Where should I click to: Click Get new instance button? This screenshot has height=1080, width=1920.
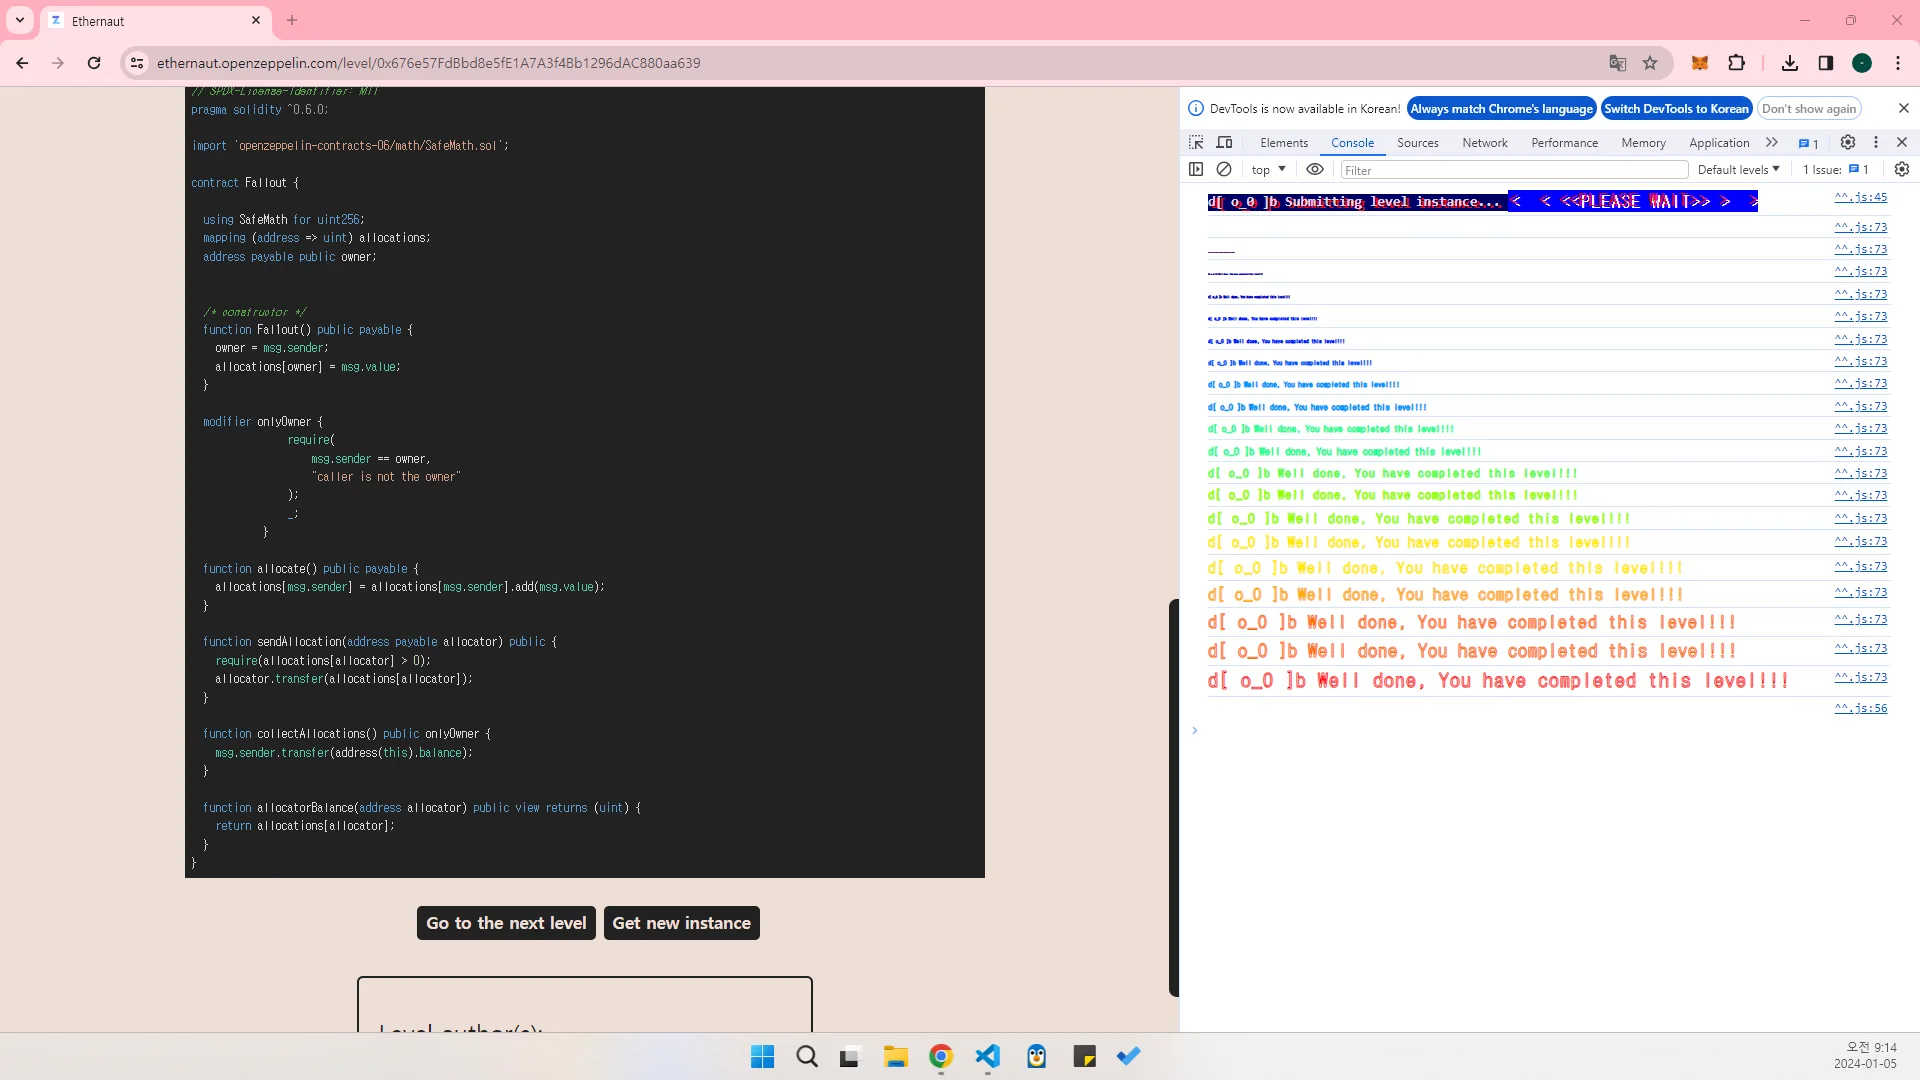[x=681, y=923]
